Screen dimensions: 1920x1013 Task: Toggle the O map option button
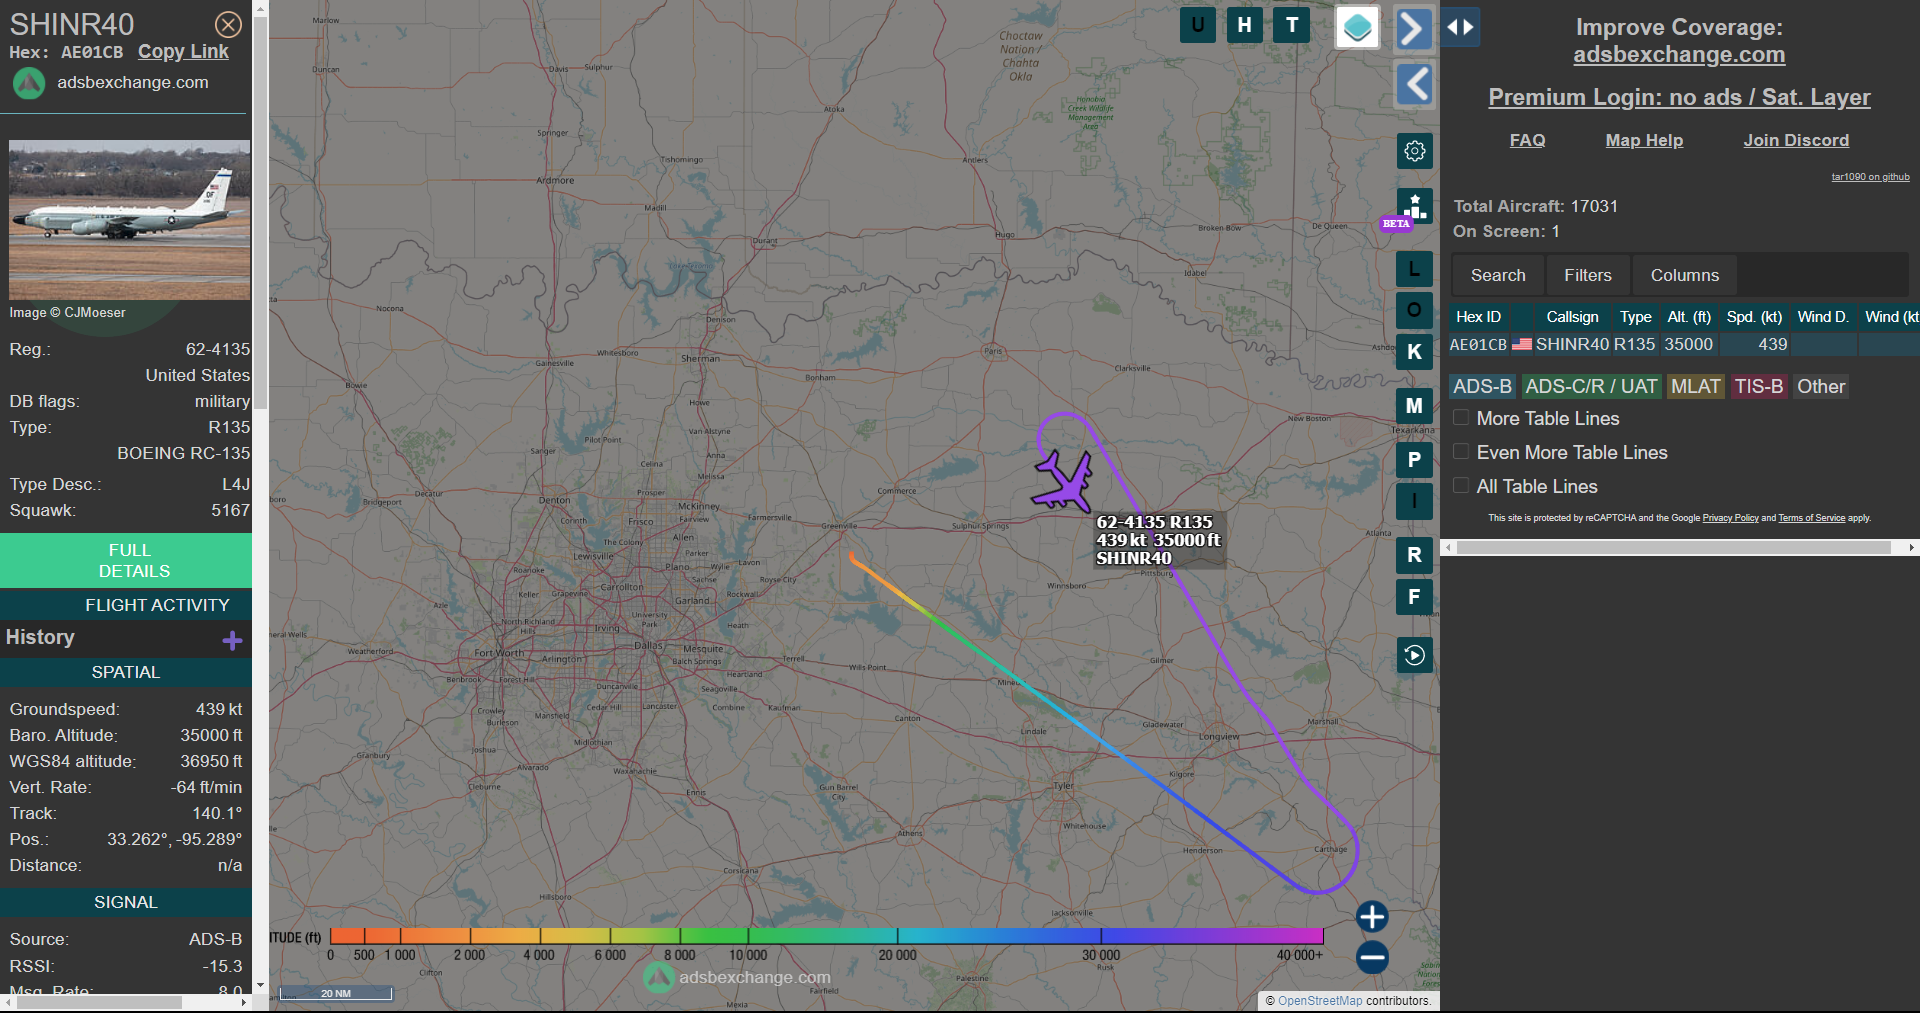coord(1414,310)
